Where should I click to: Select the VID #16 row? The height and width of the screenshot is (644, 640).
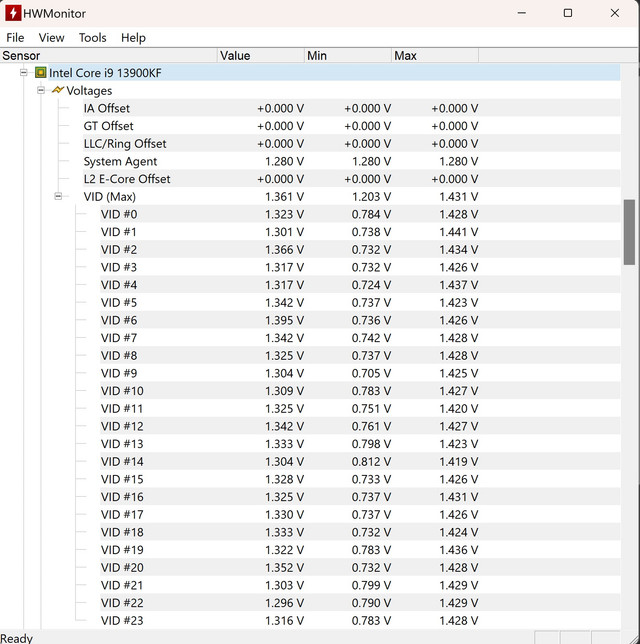(360, 497)
